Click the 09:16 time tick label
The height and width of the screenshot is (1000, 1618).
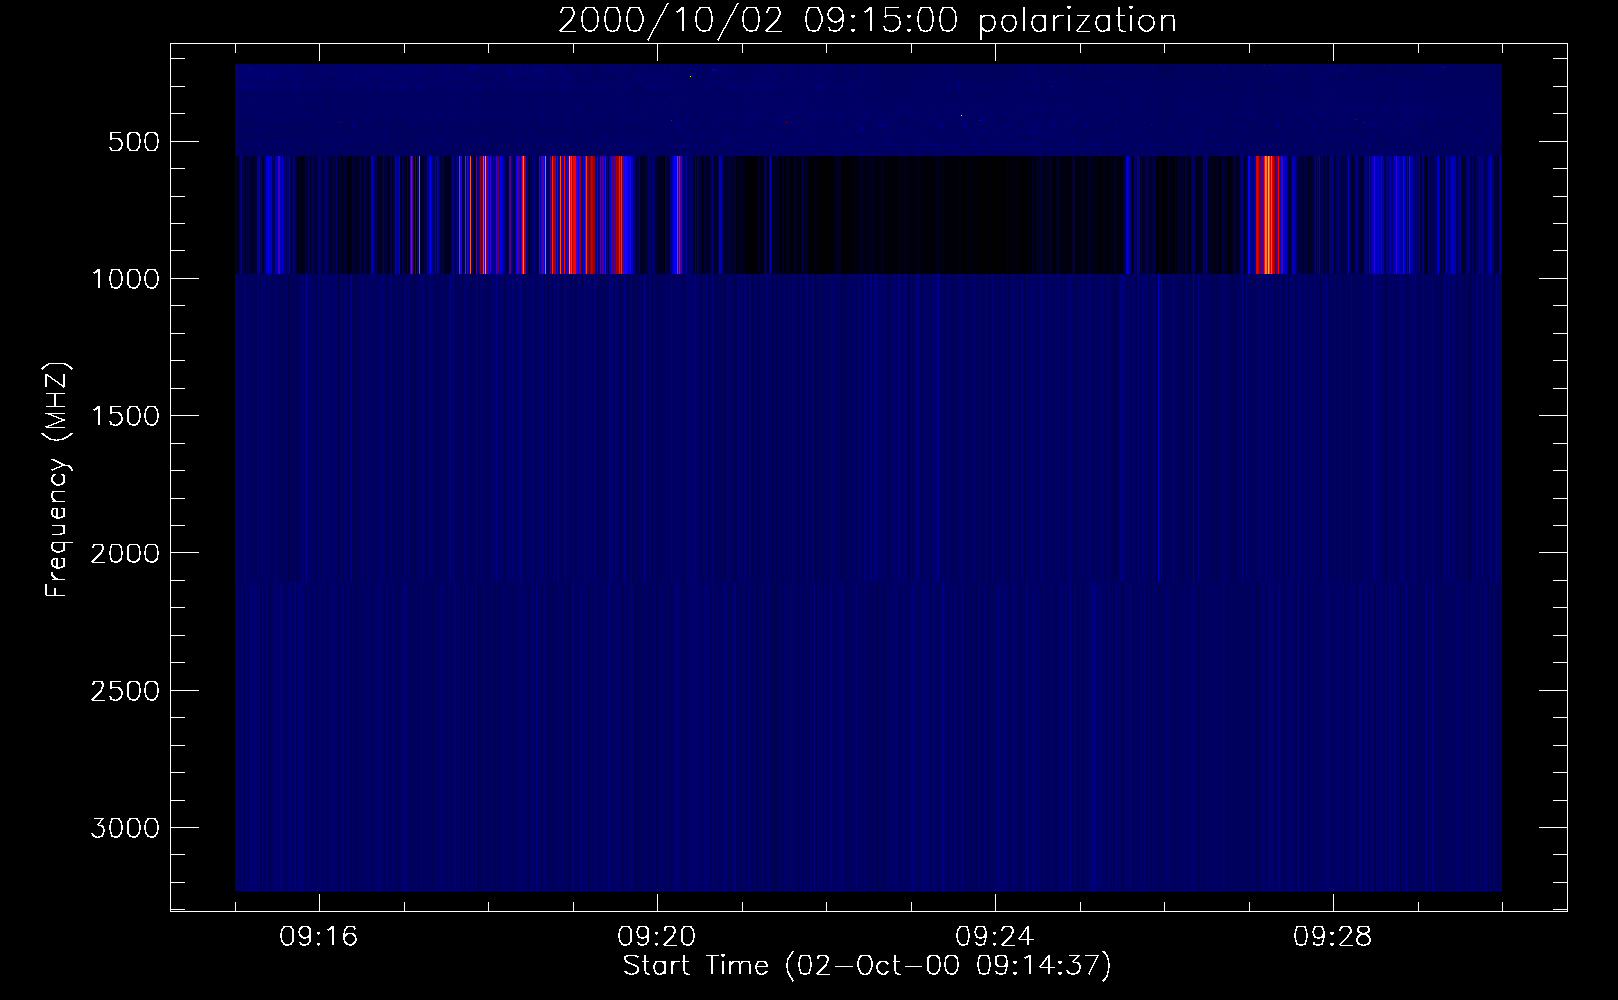(x=319, y=937)
